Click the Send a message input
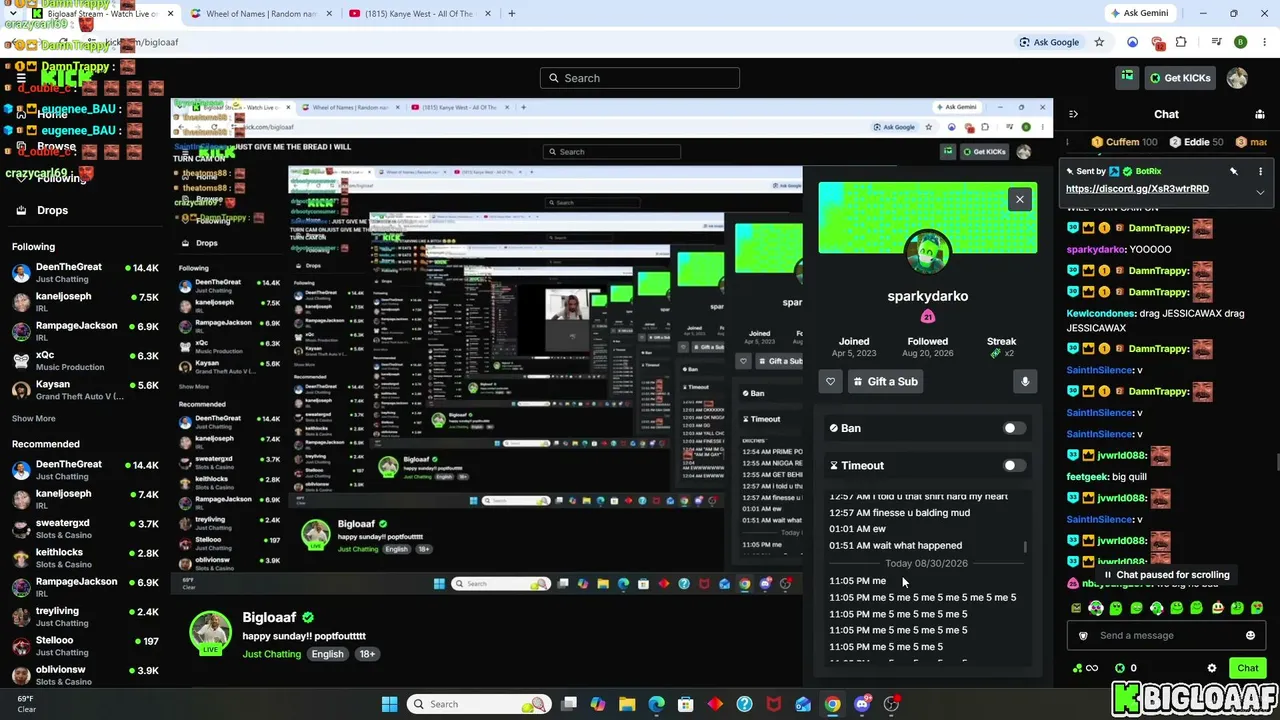This screenshot has height=720, width=1280. point(1166,635)
